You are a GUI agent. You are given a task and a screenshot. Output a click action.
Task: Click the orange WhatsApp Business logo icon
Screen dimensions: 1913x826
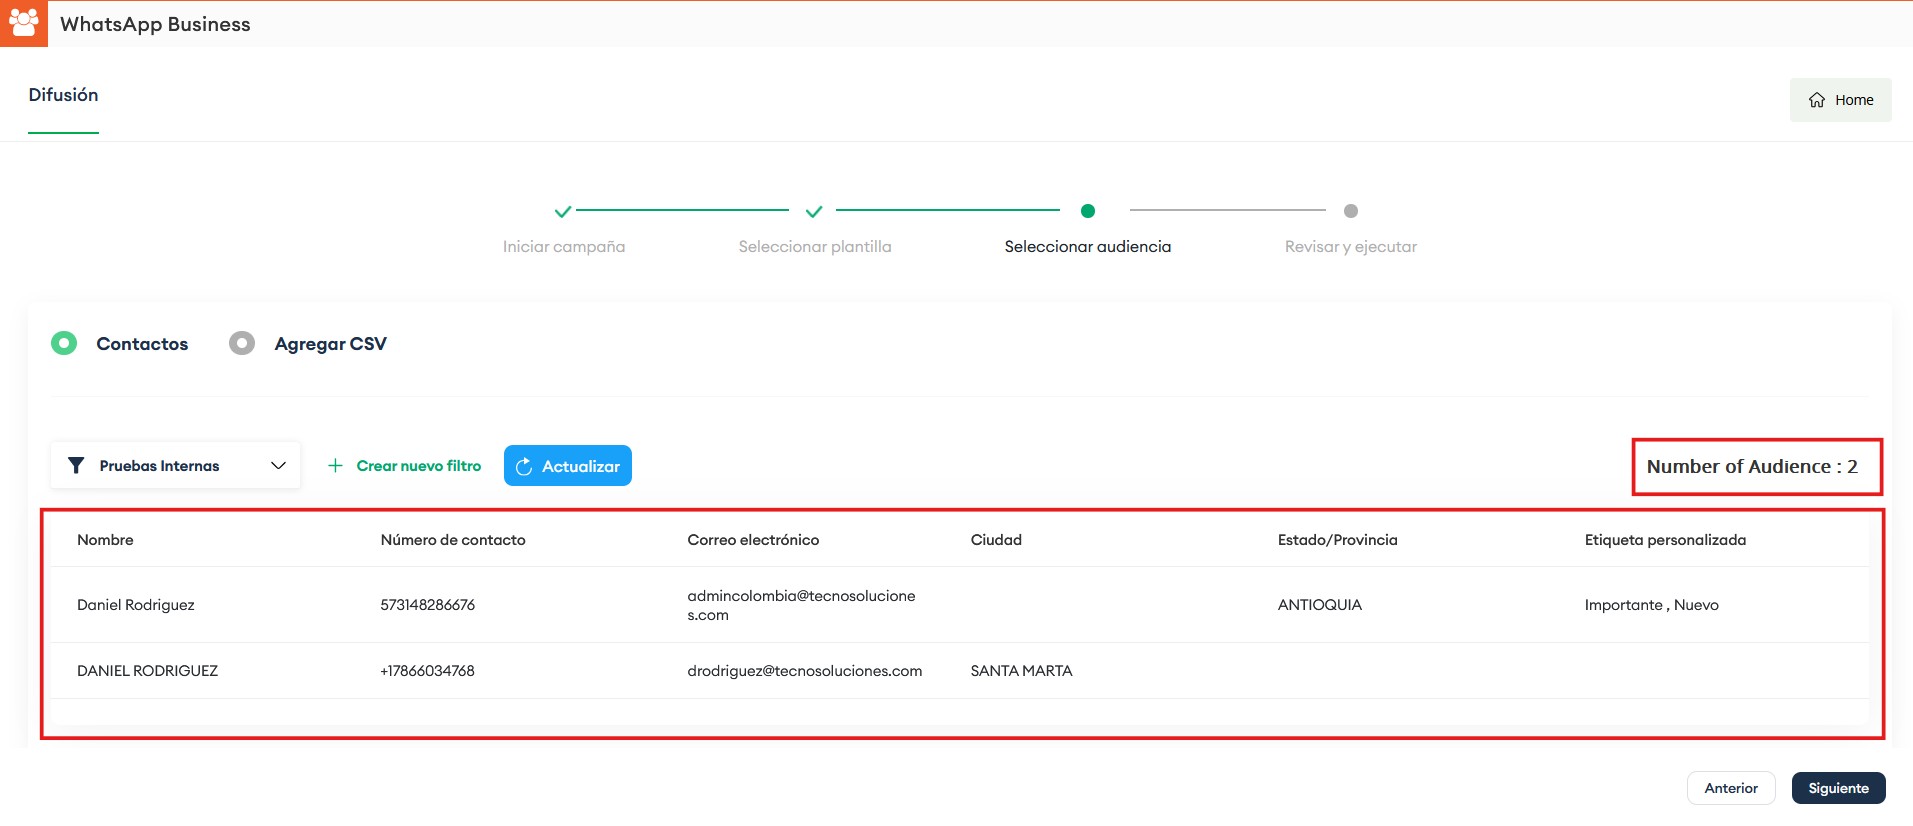[23, 23]
